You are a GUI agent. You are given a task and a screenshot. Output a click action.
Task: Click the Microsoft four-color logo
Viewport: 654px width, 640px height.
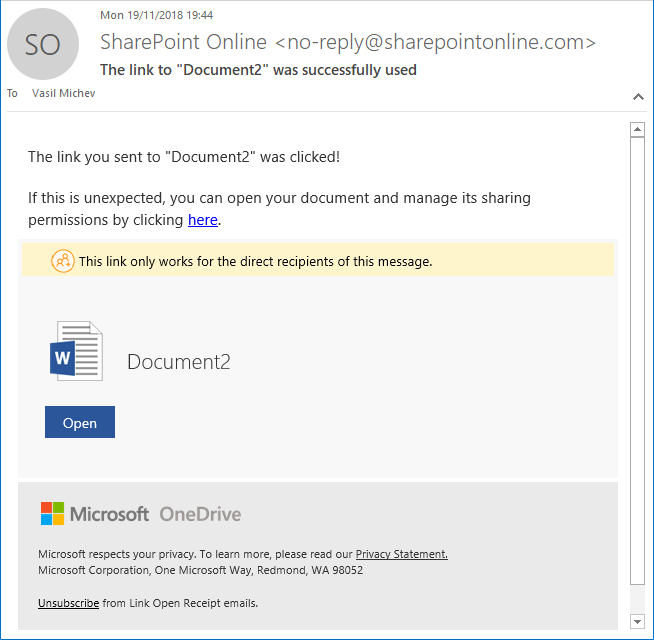click(53, 514)
